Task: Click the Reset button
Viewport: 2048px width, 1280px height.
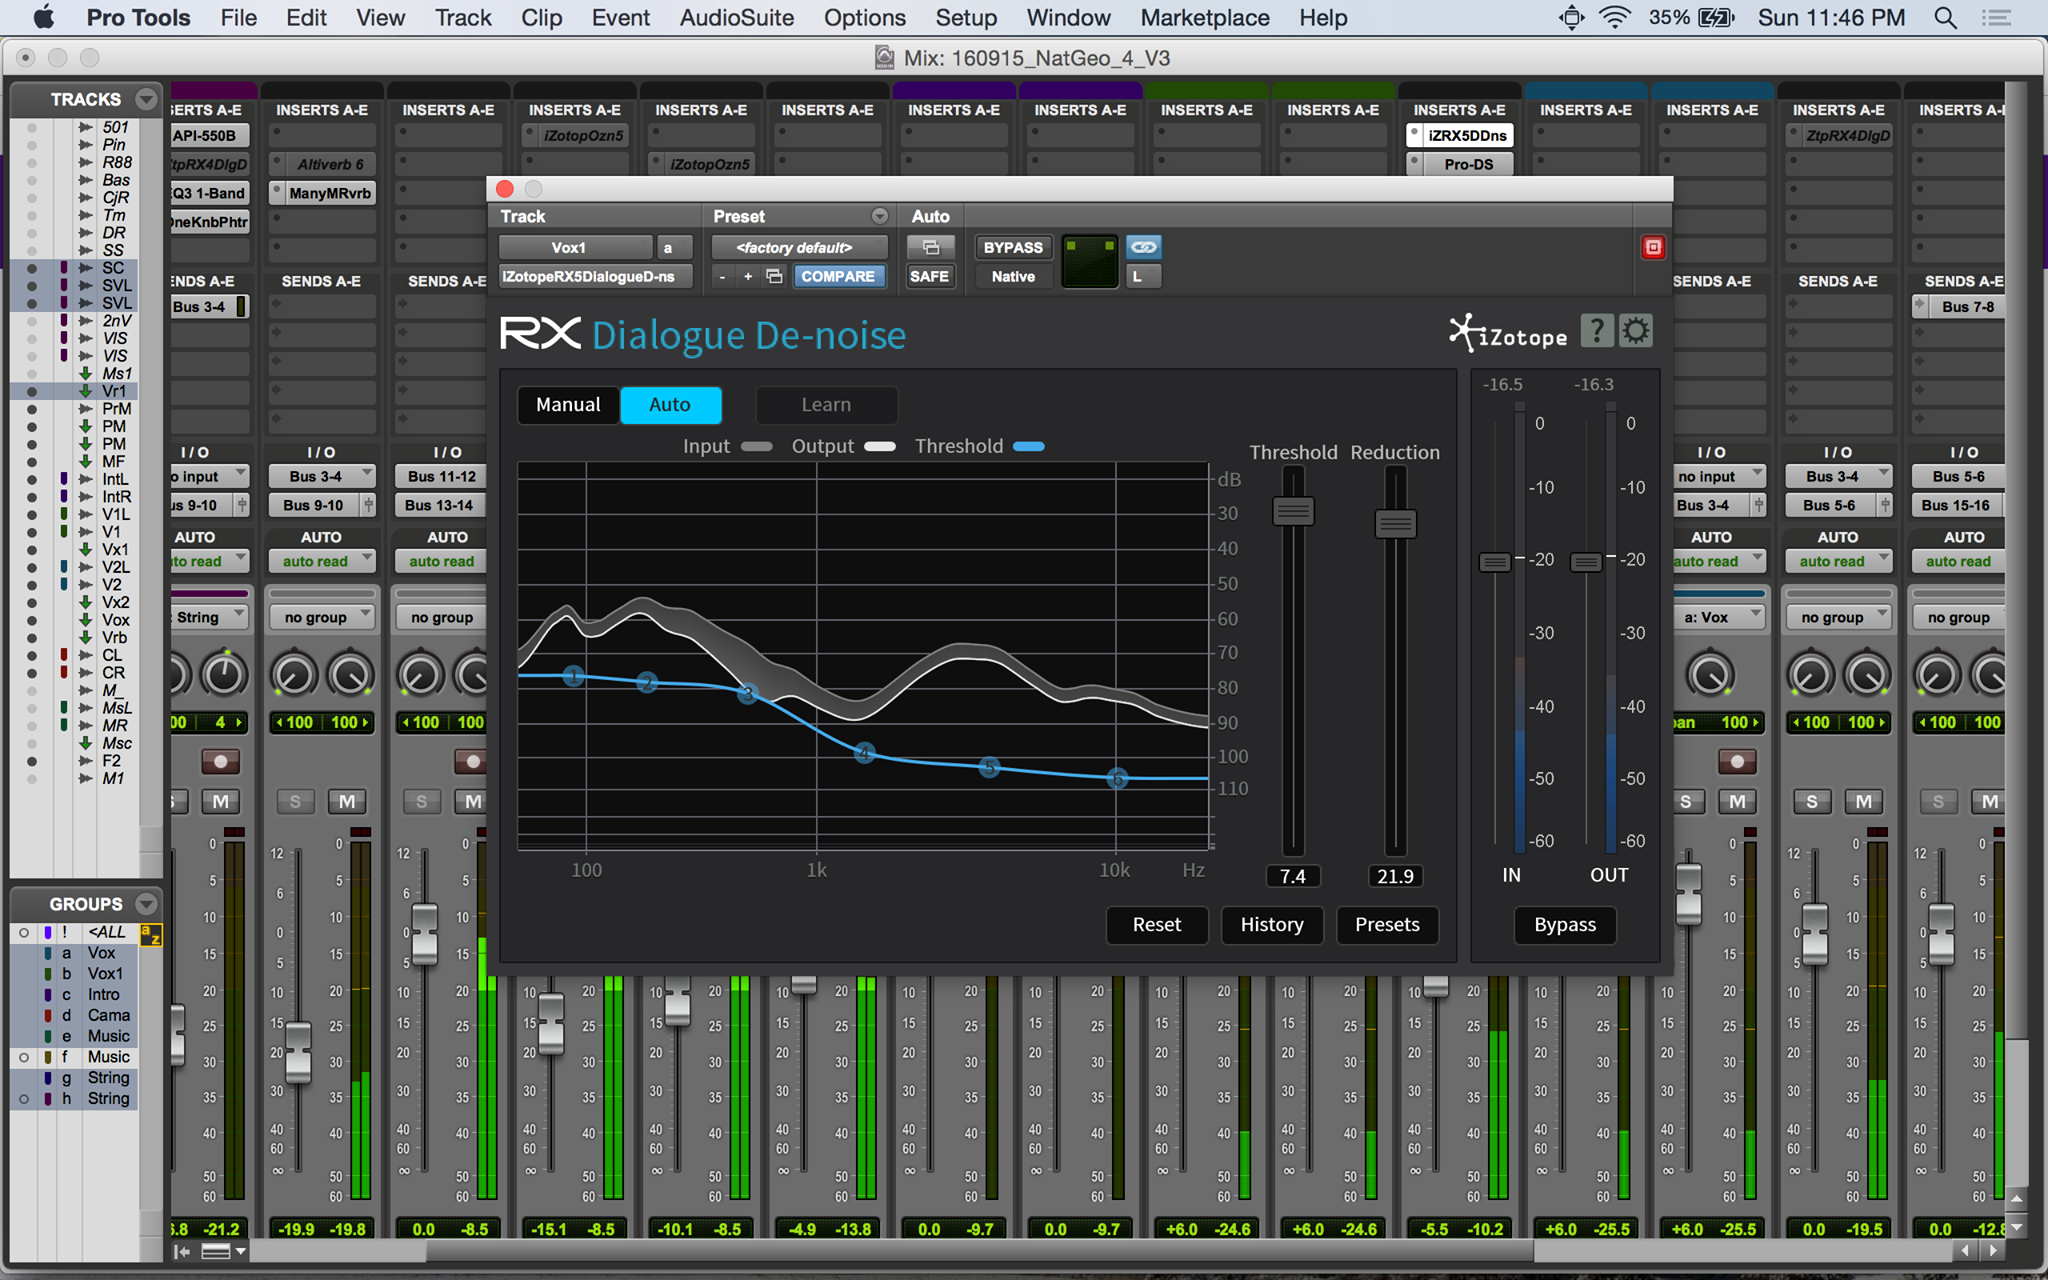Action: tap(1157, 925)
